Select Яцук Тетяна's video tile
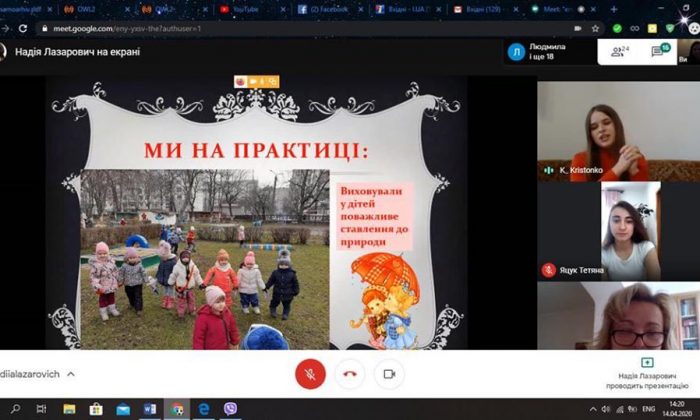This screenshot has height=420, width=700. (x=618, y=230)
